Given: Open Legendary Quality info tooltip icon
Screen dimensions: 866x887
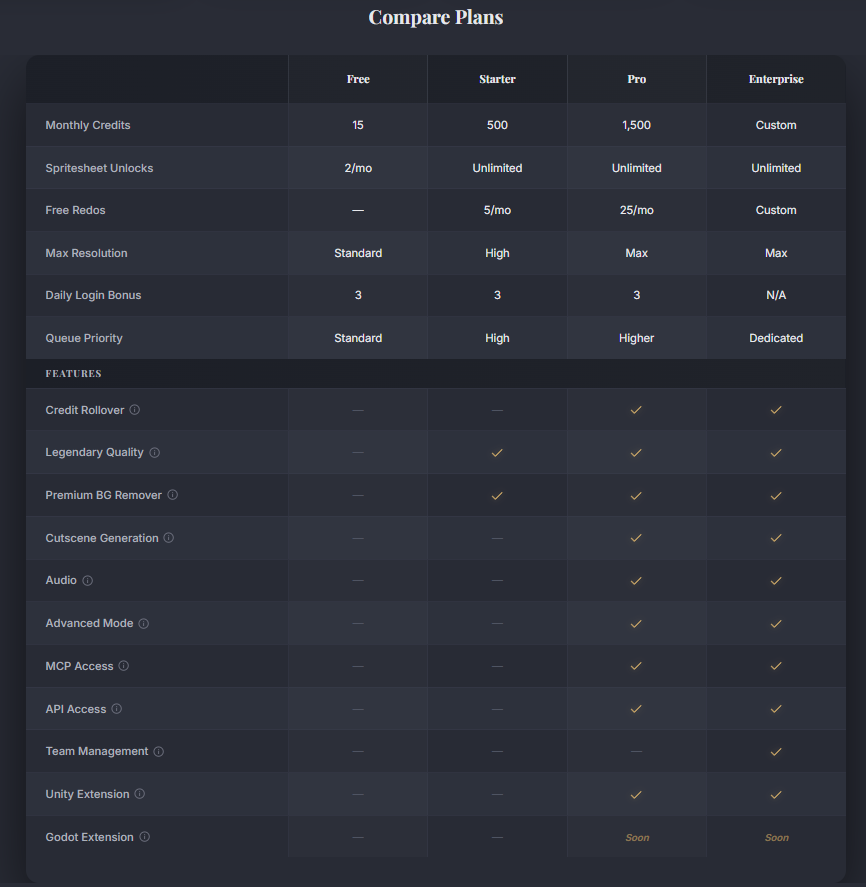Looking at the screenshot, I should (x=154, y=453).
